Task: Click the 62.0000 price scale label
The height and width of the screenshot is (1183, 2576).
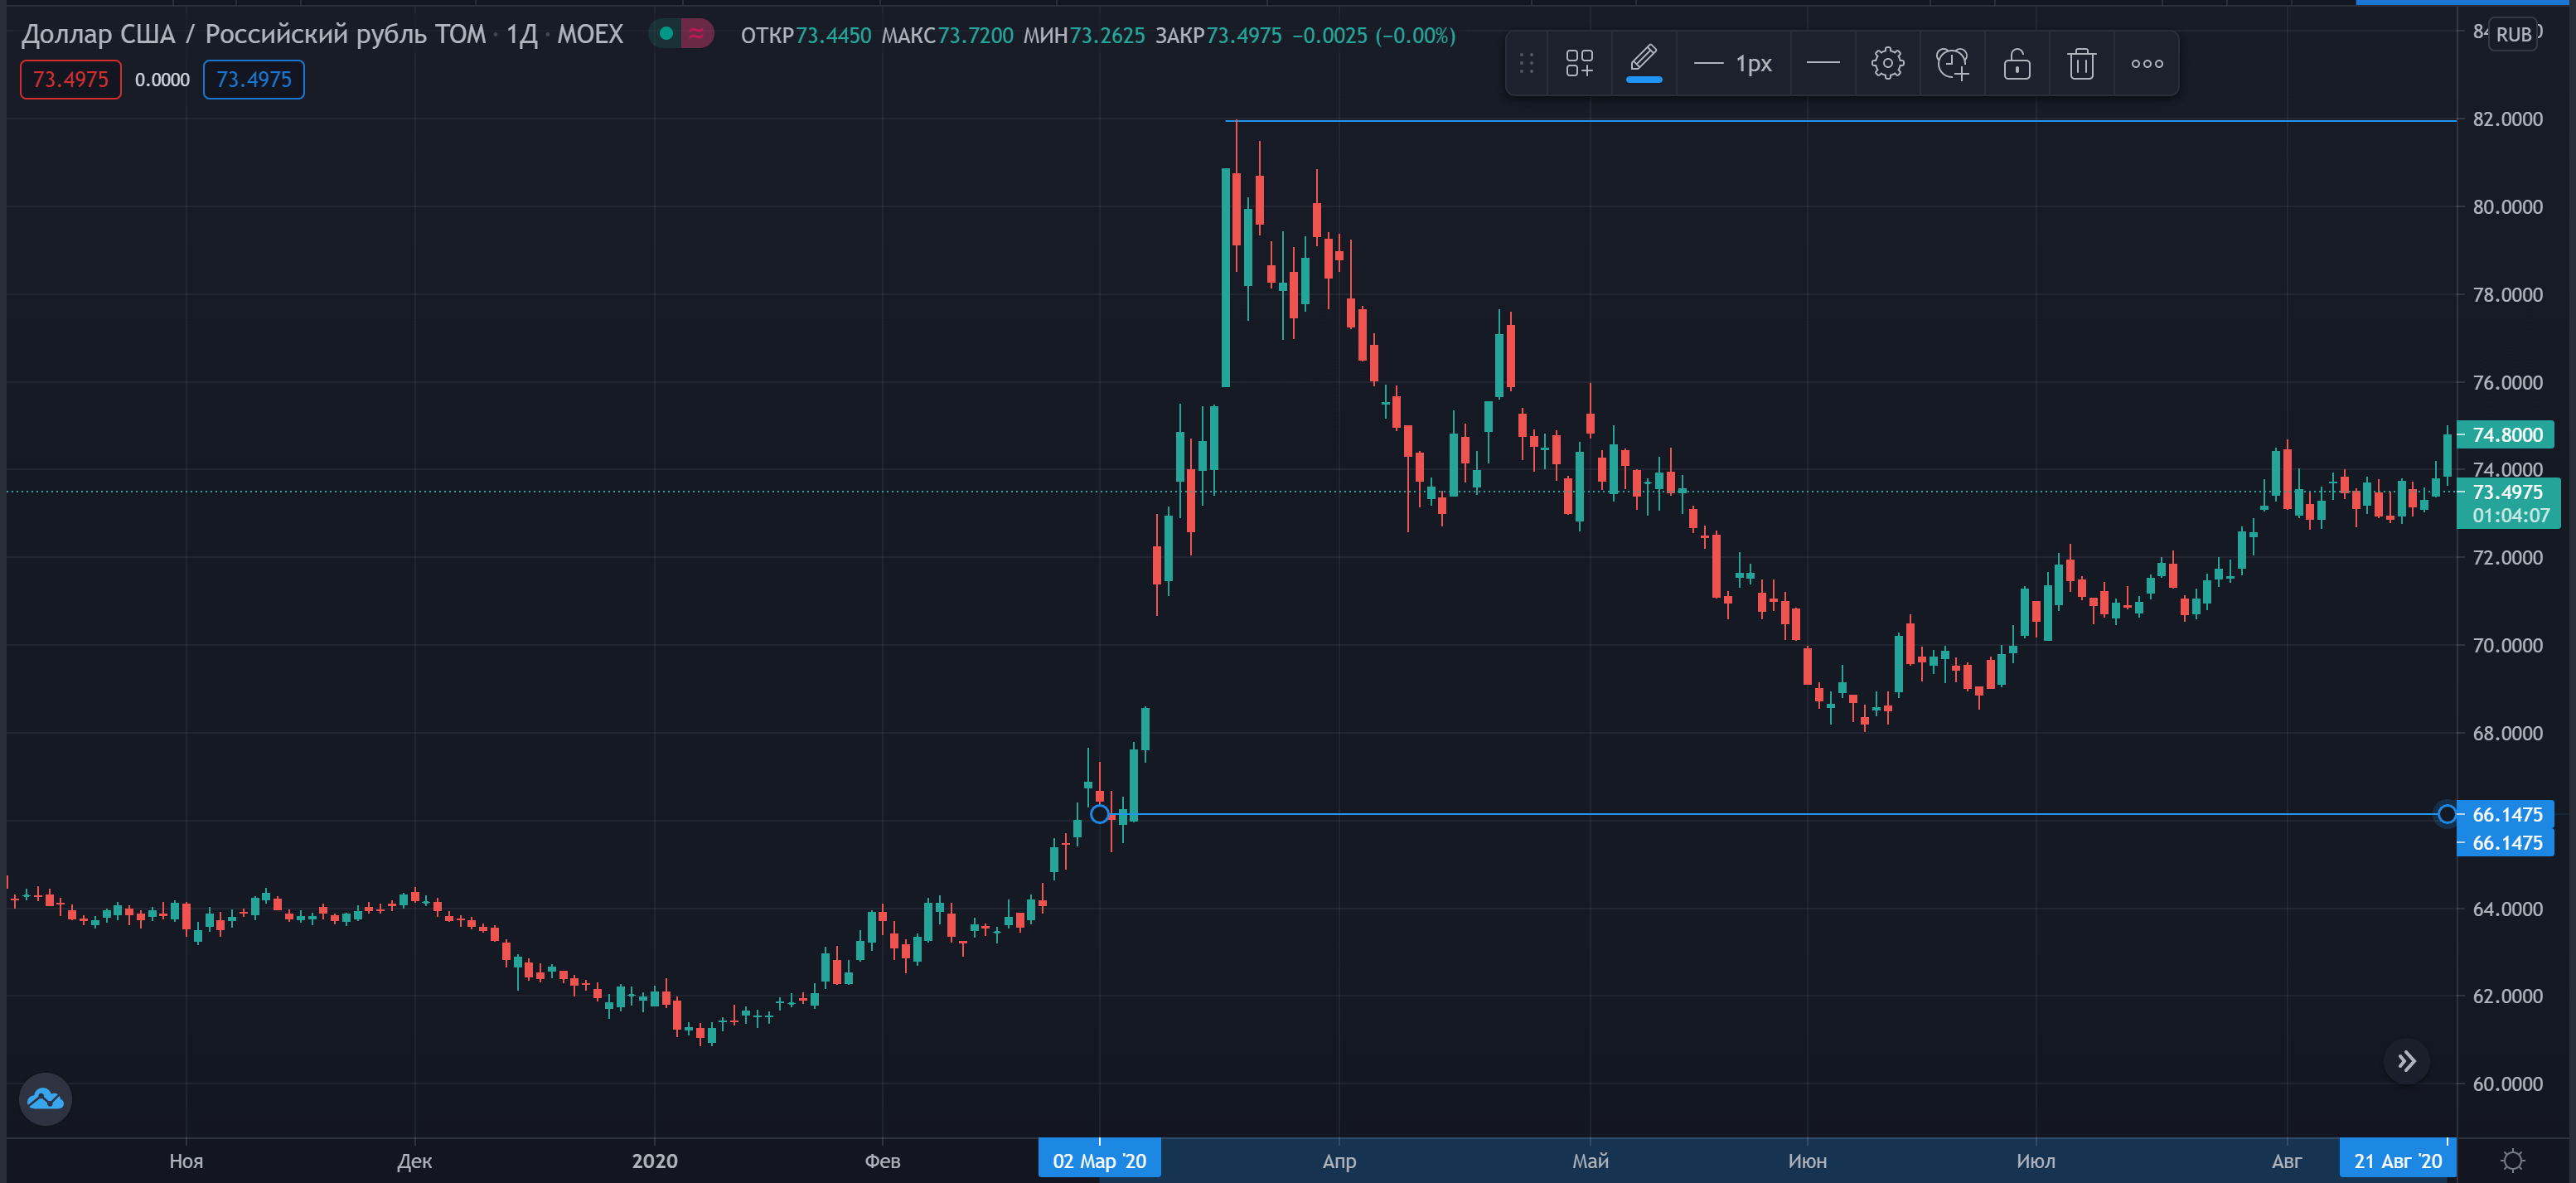Action: 2507,996
